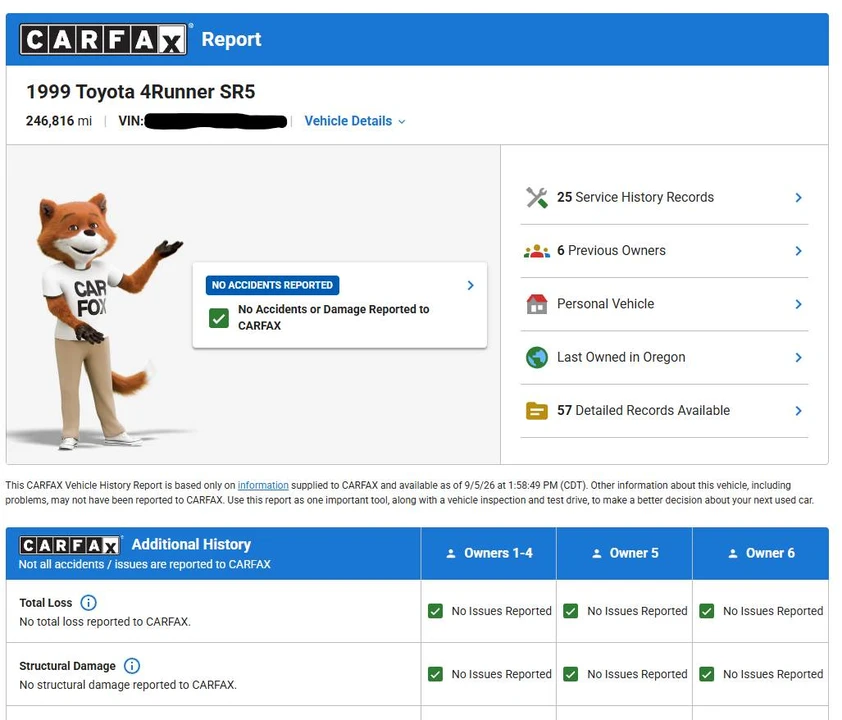The width and height of the screenshot is (842, 720).
Task: Click the info icon next to Structural Damage
Action: [x=132, y=666]
